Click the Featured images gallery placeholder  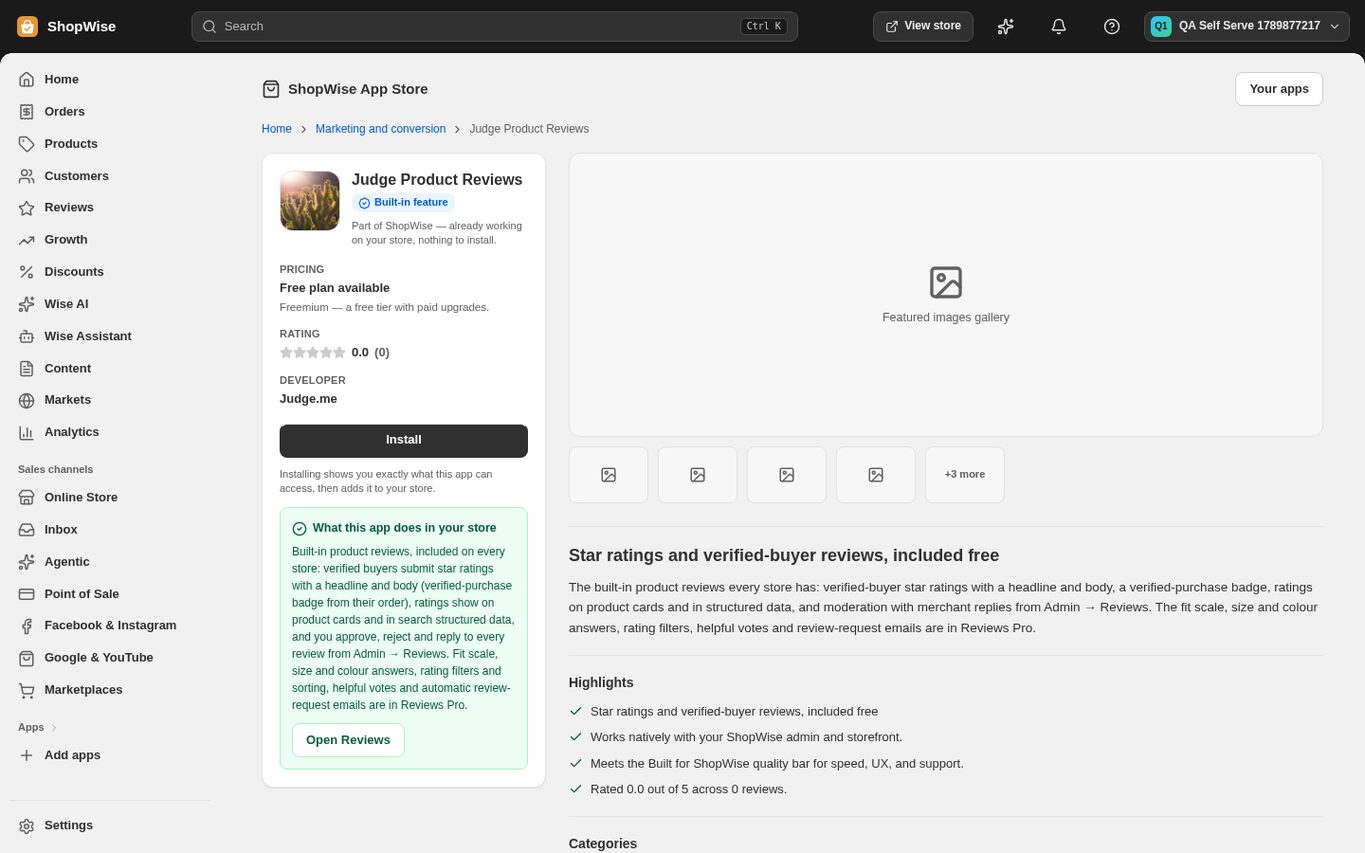click(x=946, y=295)
